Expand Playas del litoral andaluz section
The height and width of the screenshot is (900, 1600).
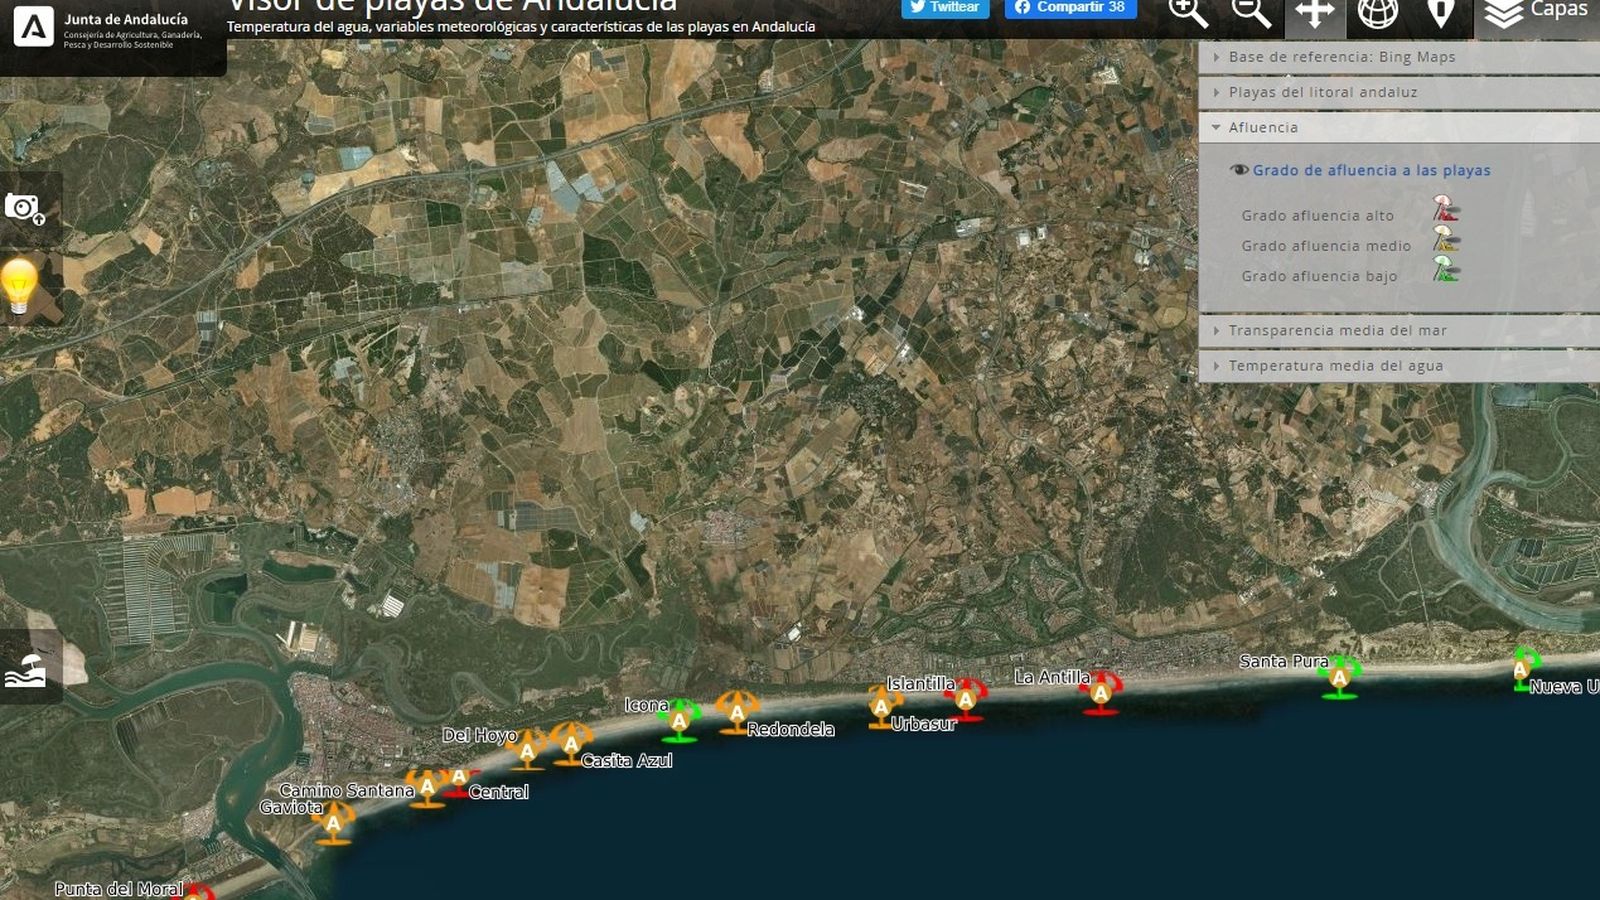(1322, 92)
